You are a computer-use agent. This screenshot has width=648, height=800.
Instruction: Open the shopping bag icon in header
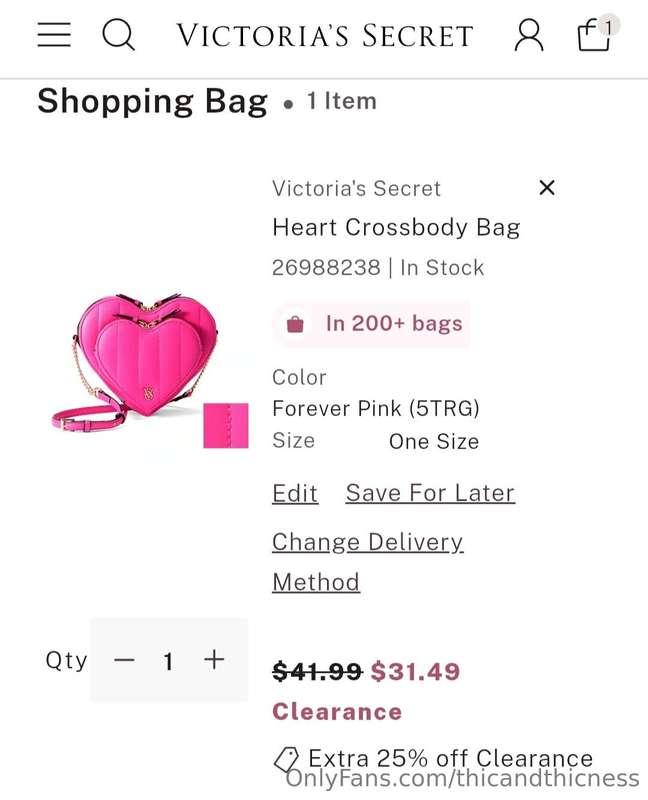point(594,35)
